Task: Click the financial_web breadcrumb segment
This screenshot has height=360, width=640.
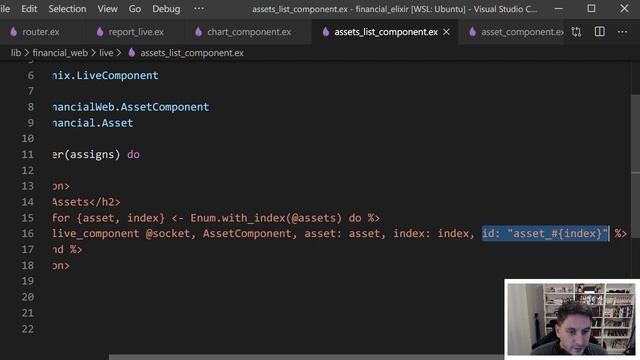Action: [x=60, y=53]
